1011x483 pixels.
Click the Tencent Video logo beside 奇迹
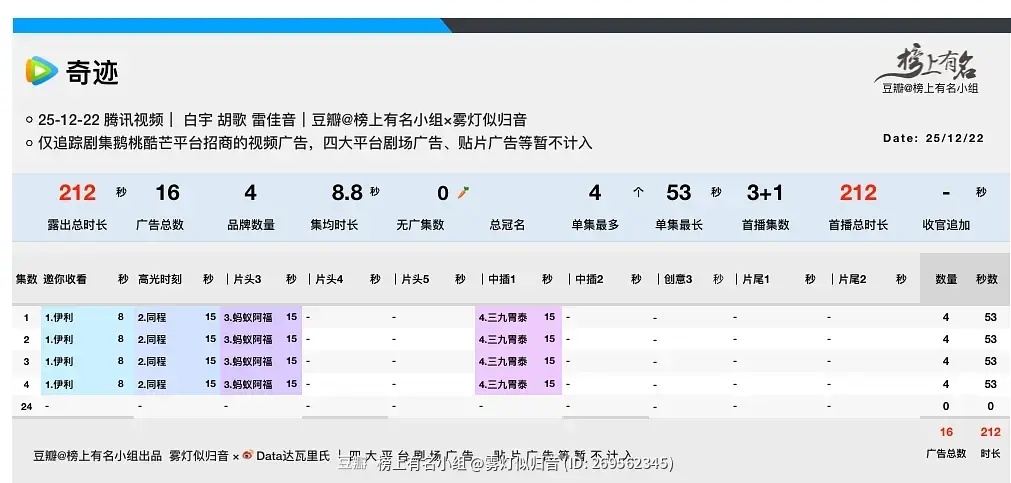pos(41,71)
